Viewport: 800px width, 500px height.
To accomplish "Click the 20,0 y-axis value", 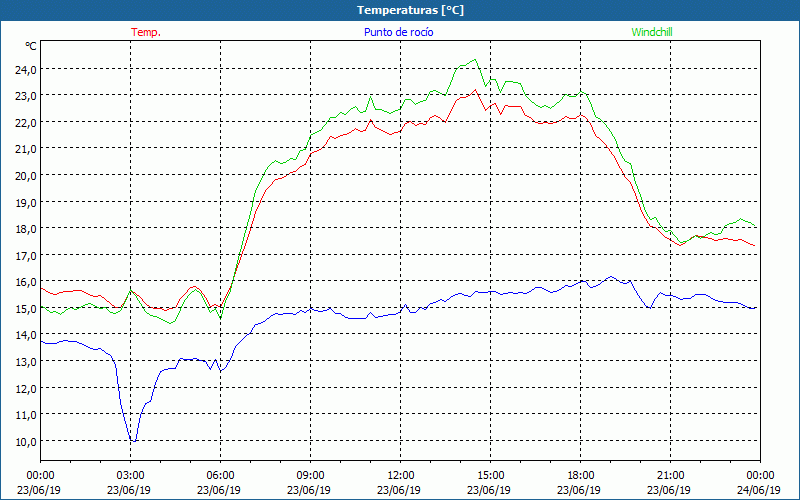I will click(25, 176).
